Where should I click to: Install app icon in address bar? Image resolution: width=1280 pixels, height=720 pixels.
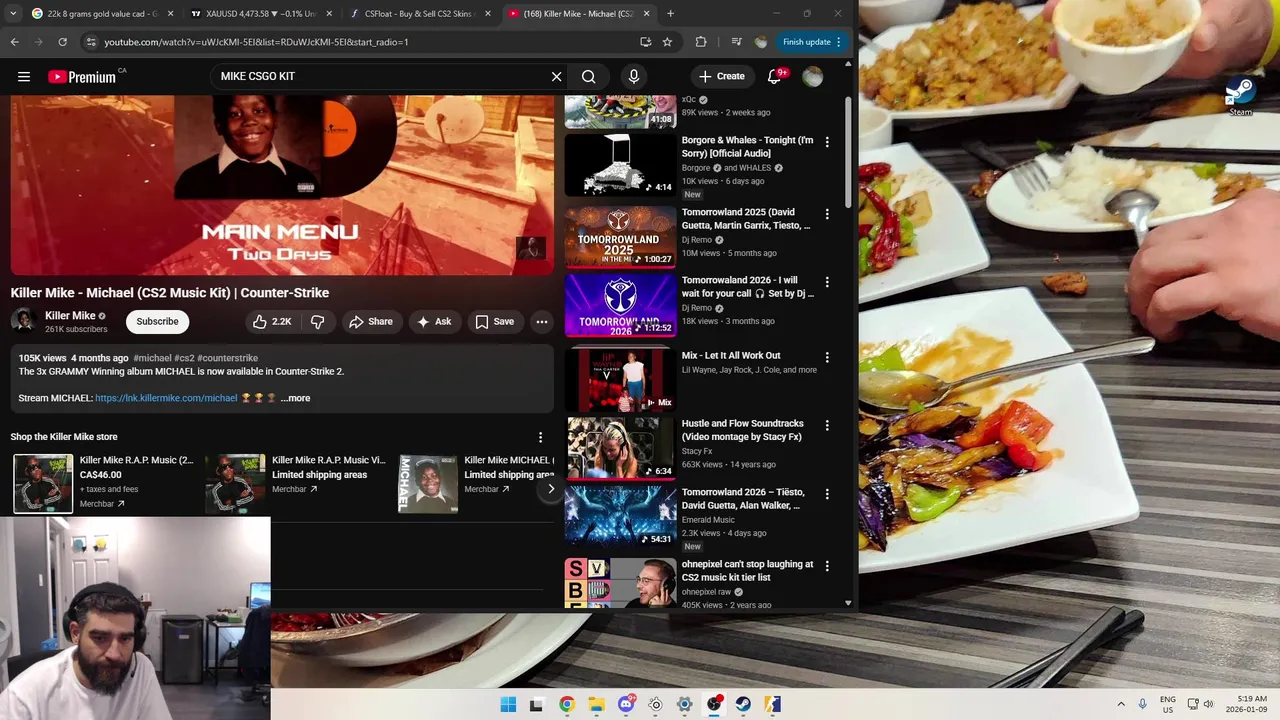click(645, 42)
